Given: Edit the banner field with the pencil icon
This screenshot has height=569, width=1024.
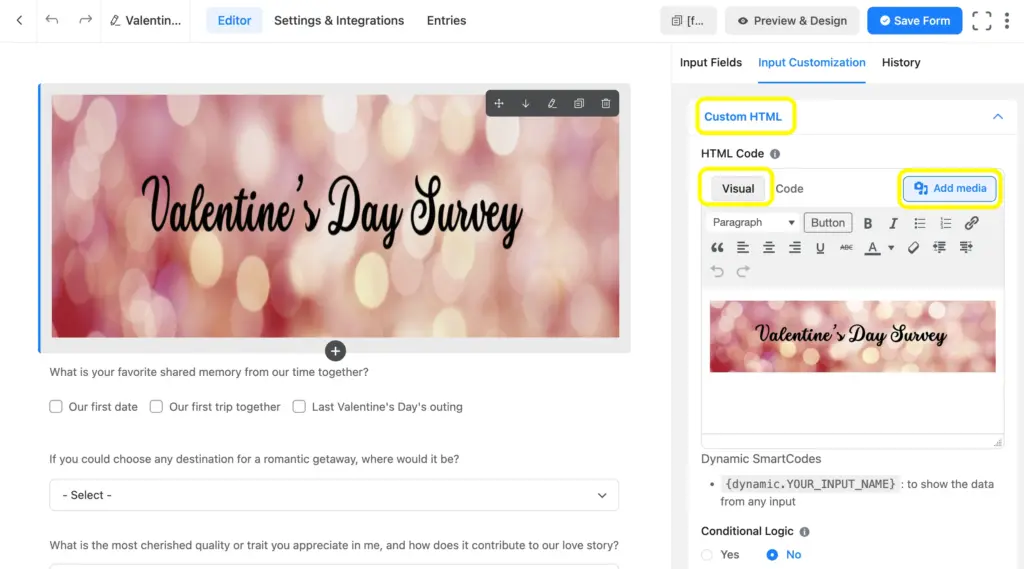Looking at the screenshot, I should [x=552, y=103].
